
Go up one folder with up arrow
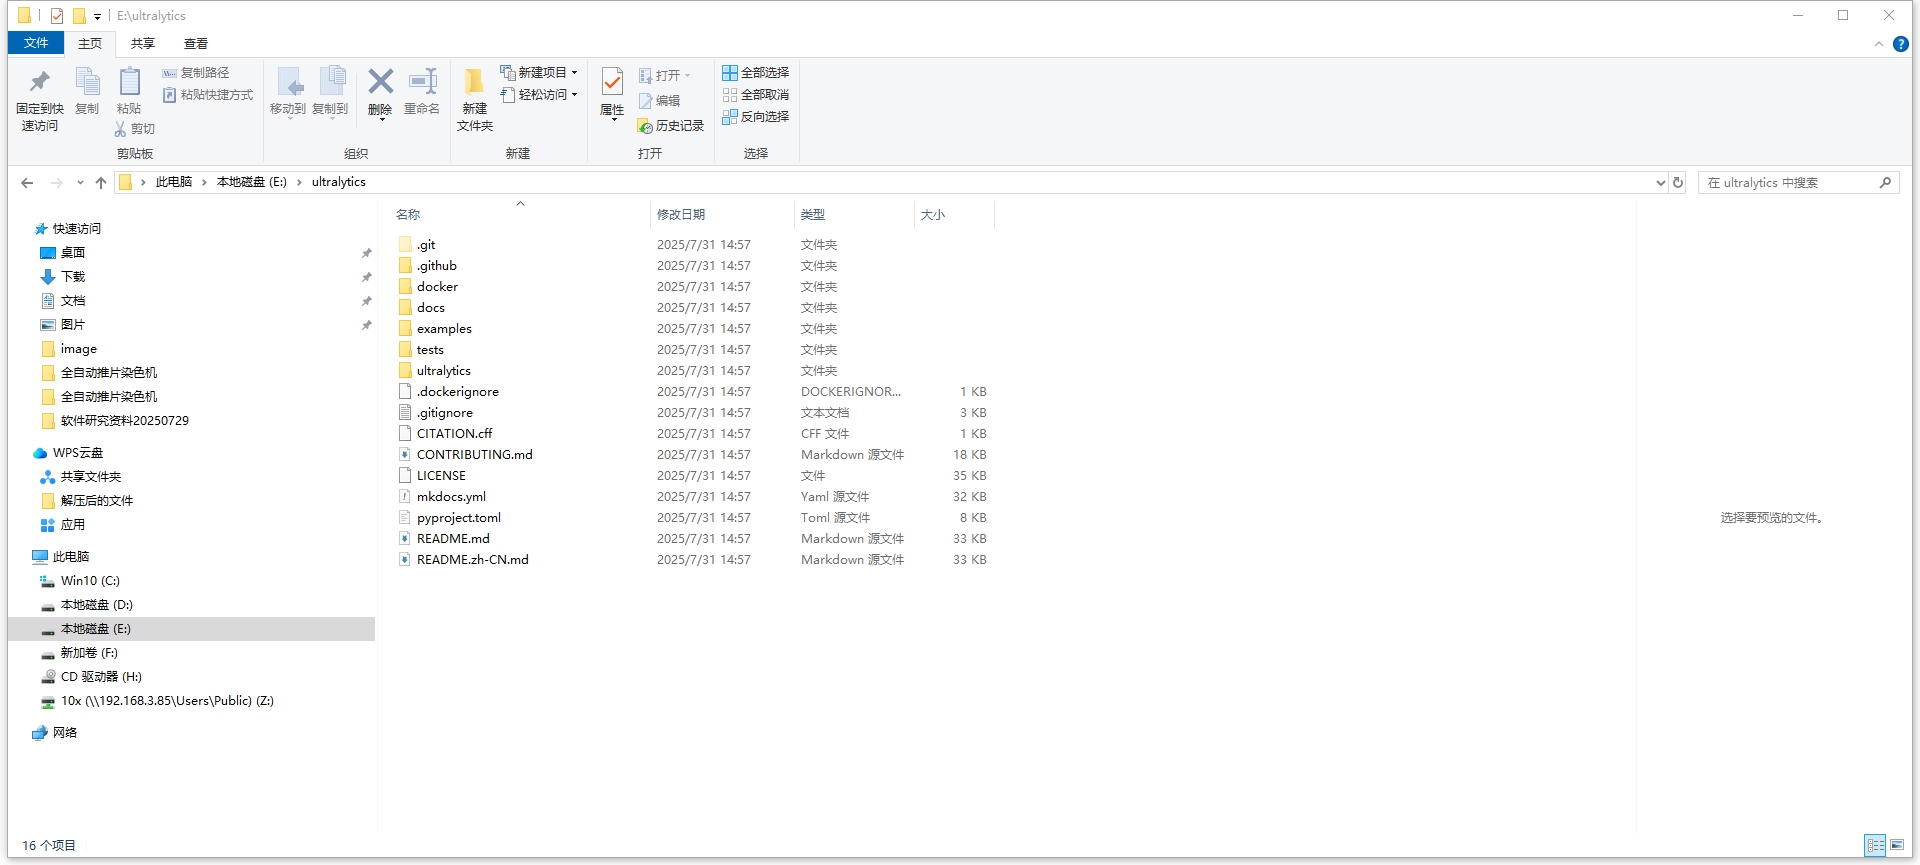pos(101,183)
